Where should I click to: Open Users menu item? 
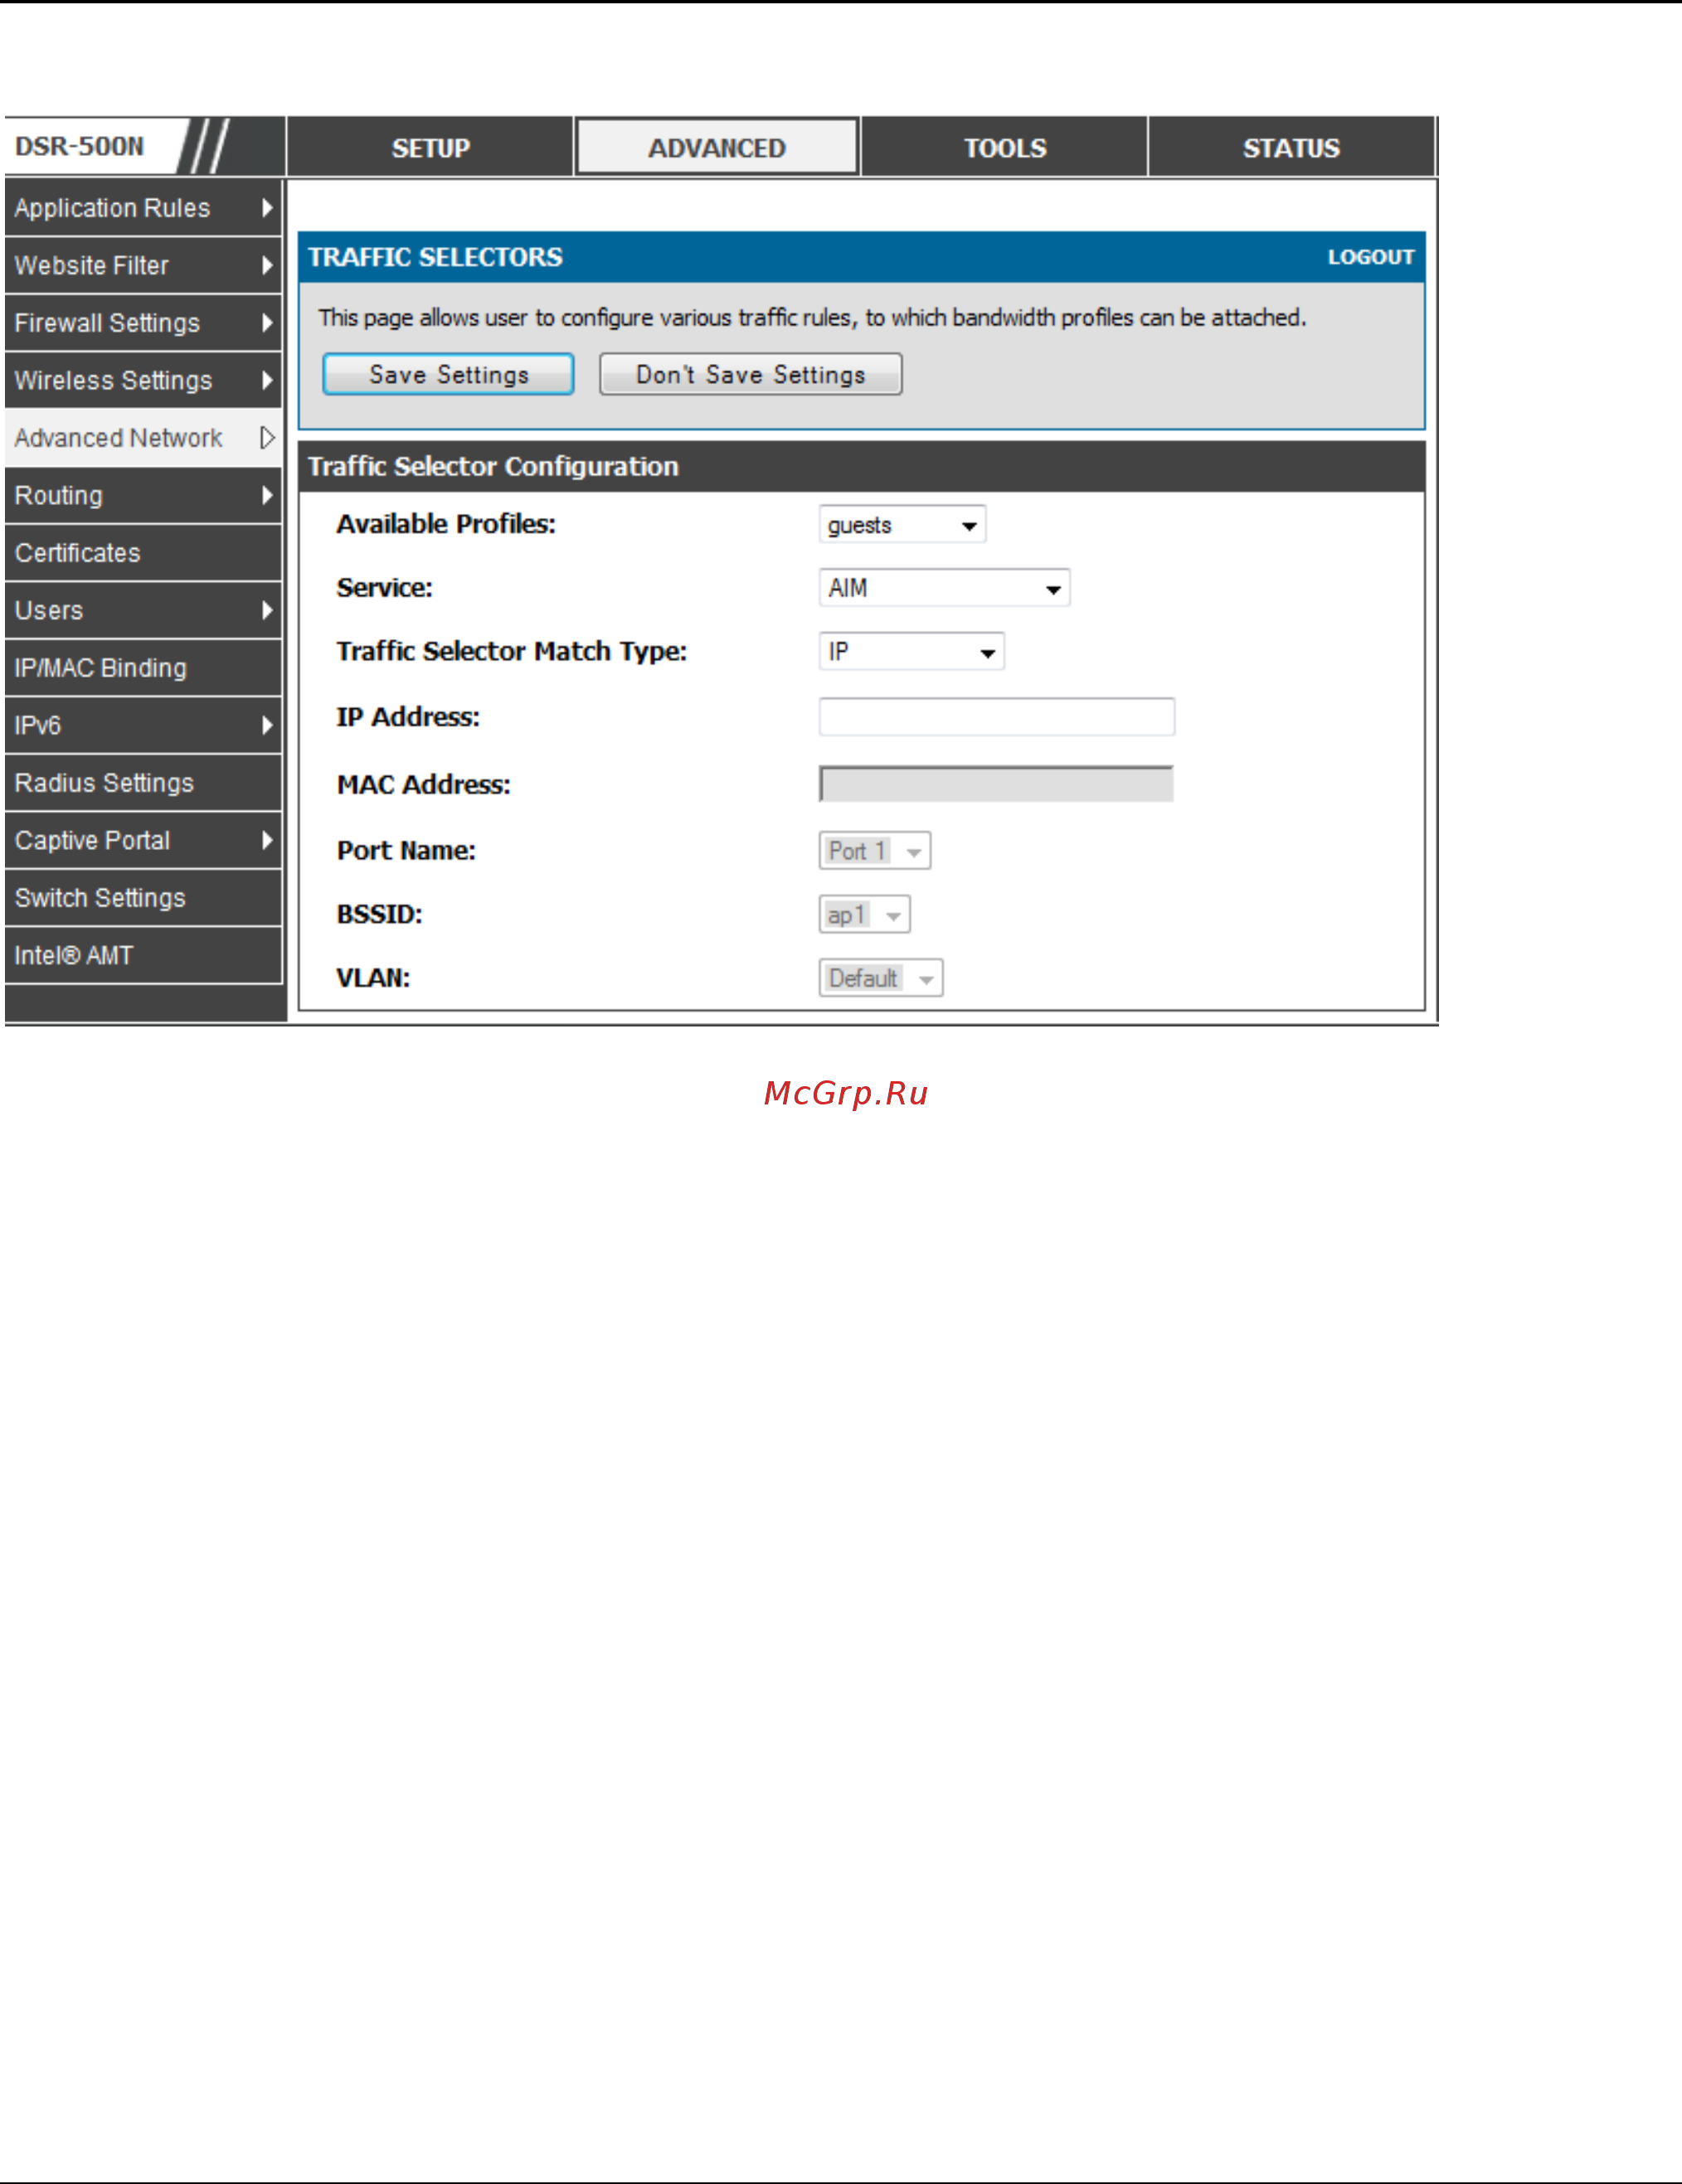tap(143, 611)
